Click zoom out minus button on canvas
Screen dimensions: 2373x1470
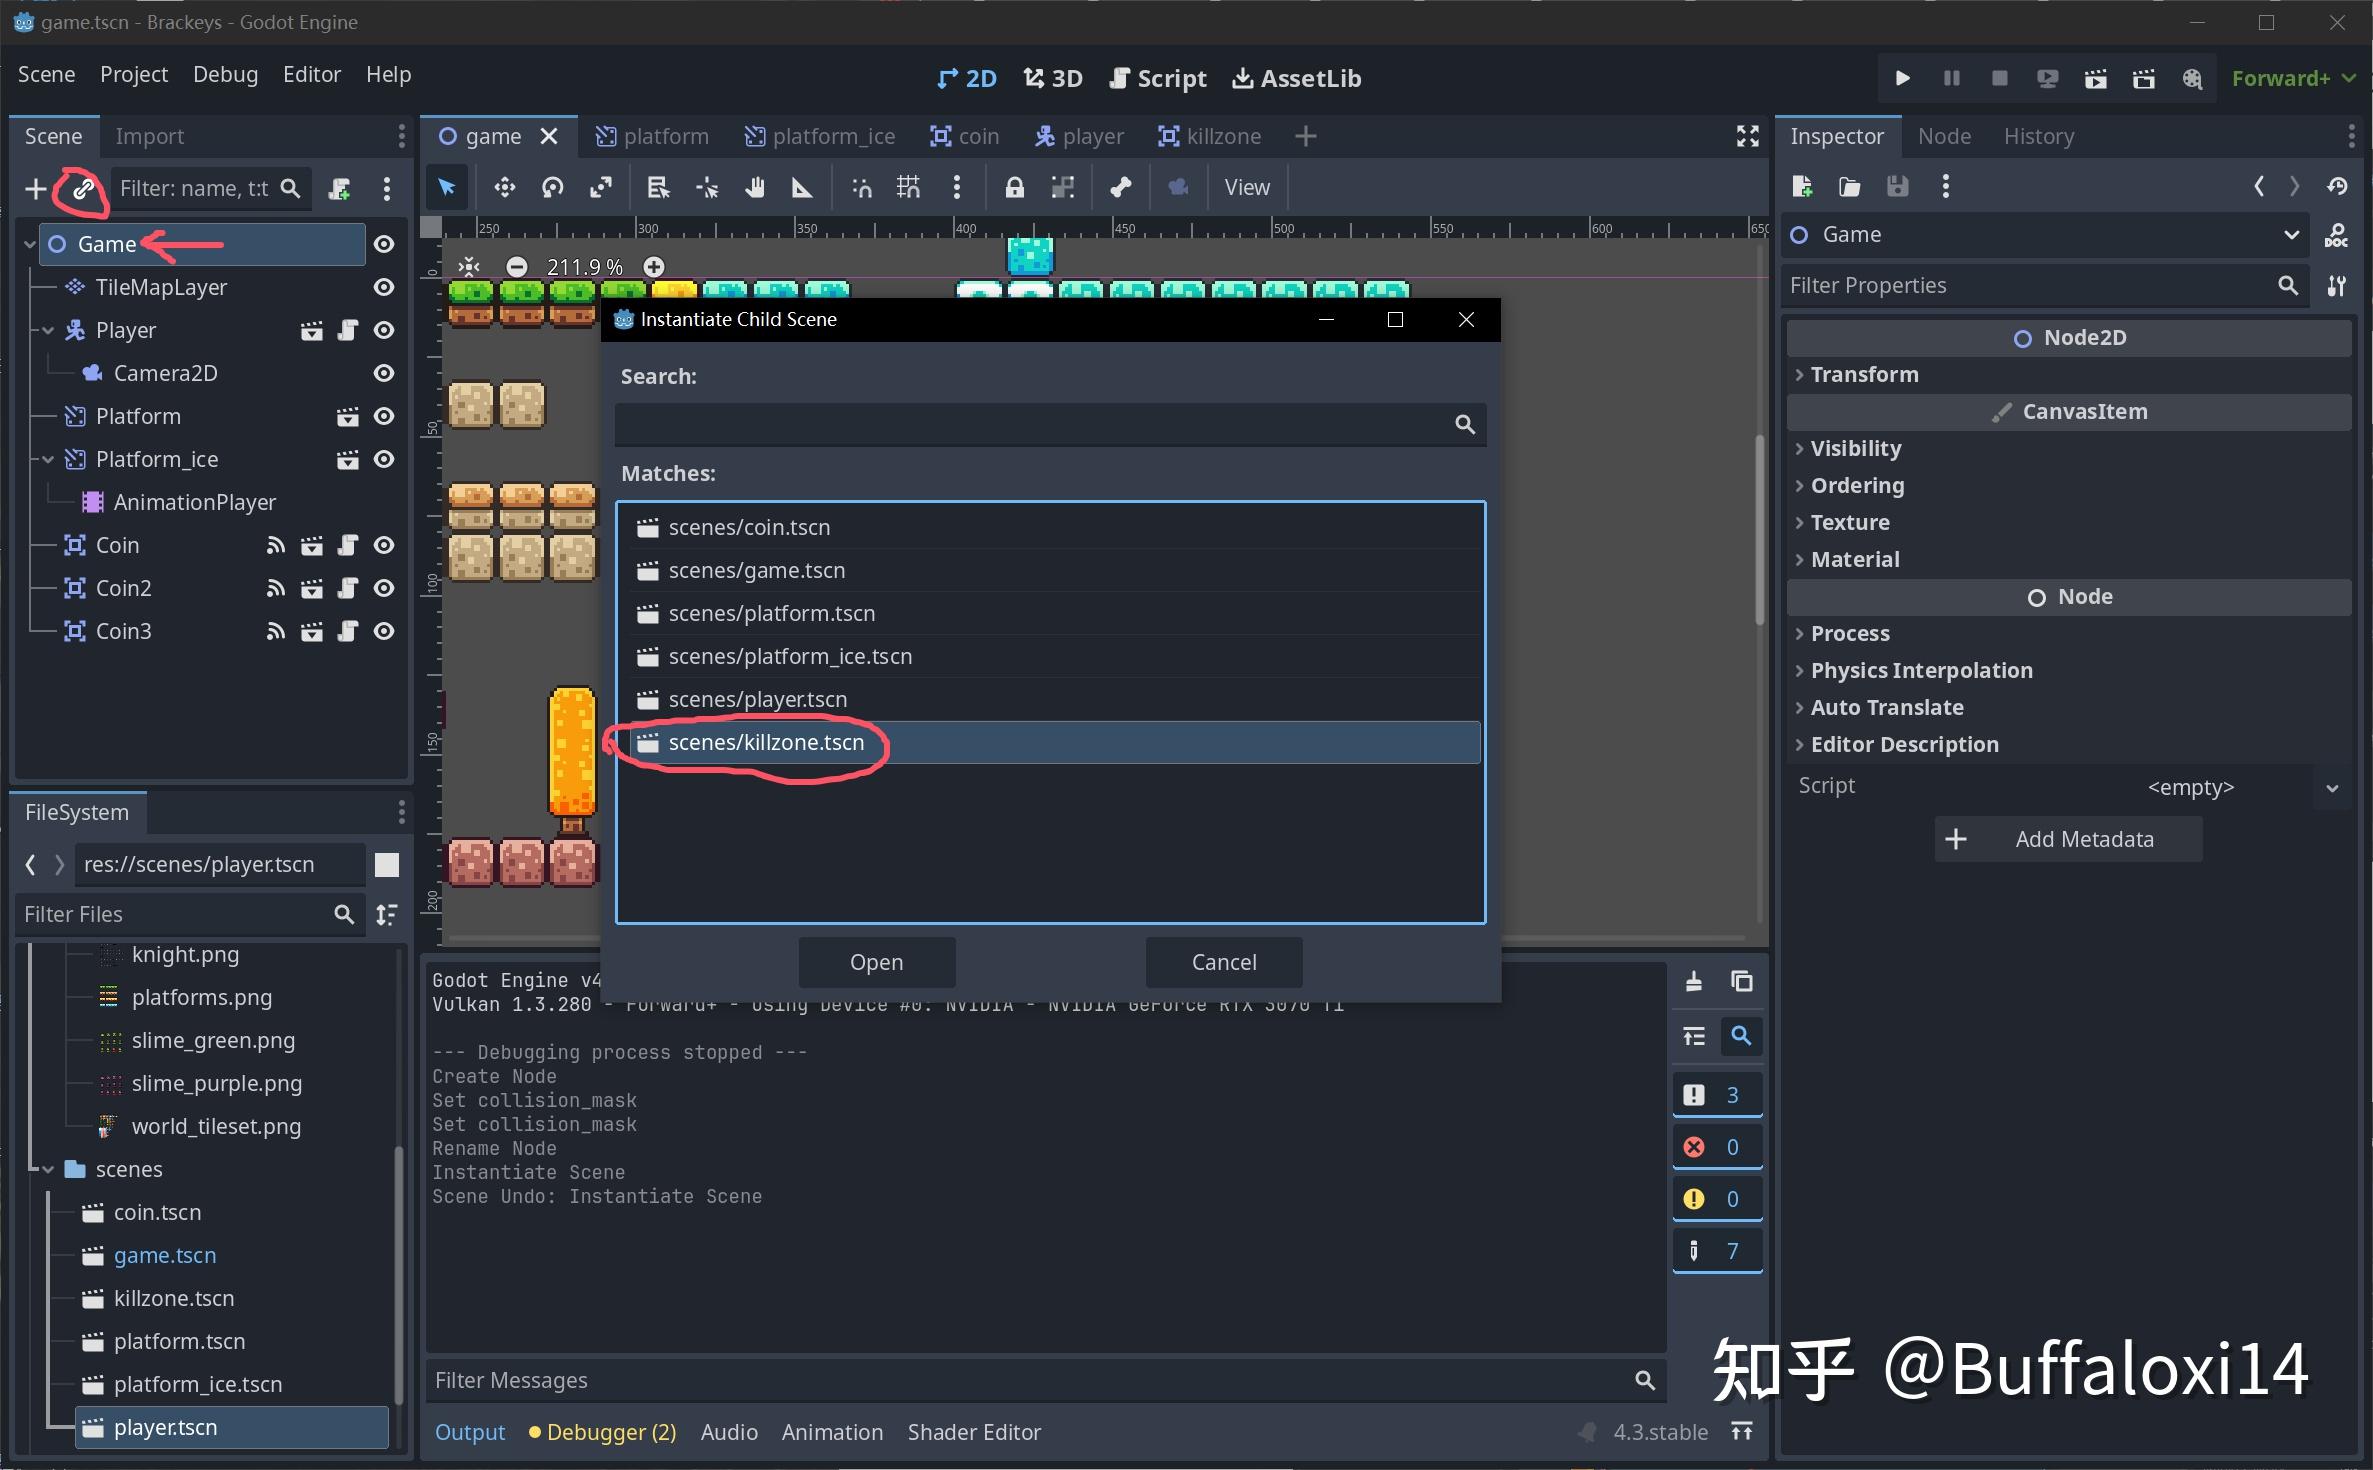pyautogui.click(x=517, y=266)
